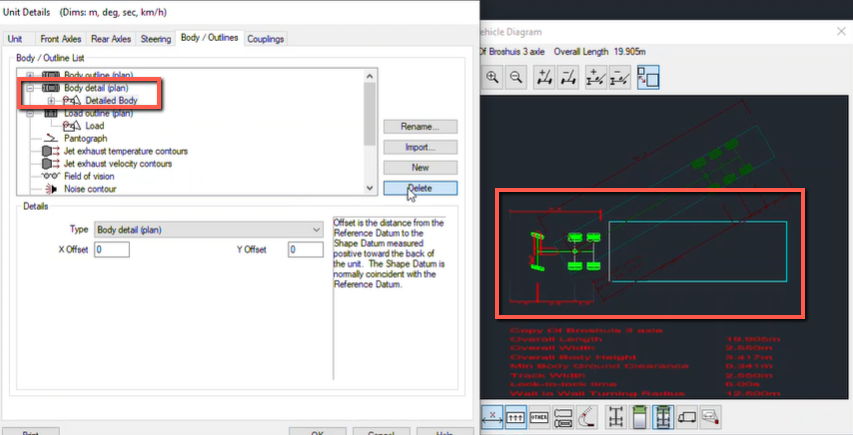Click the Import... button
853x435 pixels.
click(x=420, y=147)
